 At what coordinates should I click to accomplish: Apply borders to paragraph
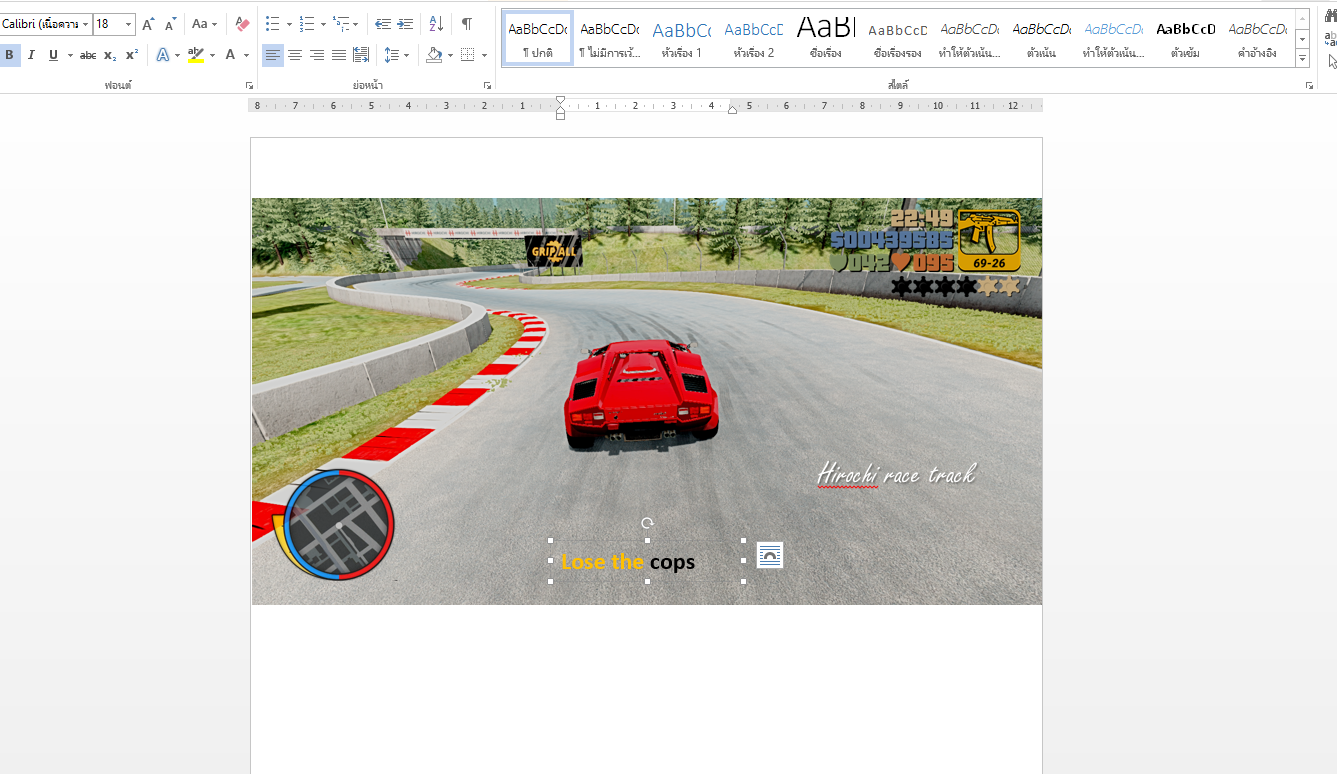(x=468, y=55)
